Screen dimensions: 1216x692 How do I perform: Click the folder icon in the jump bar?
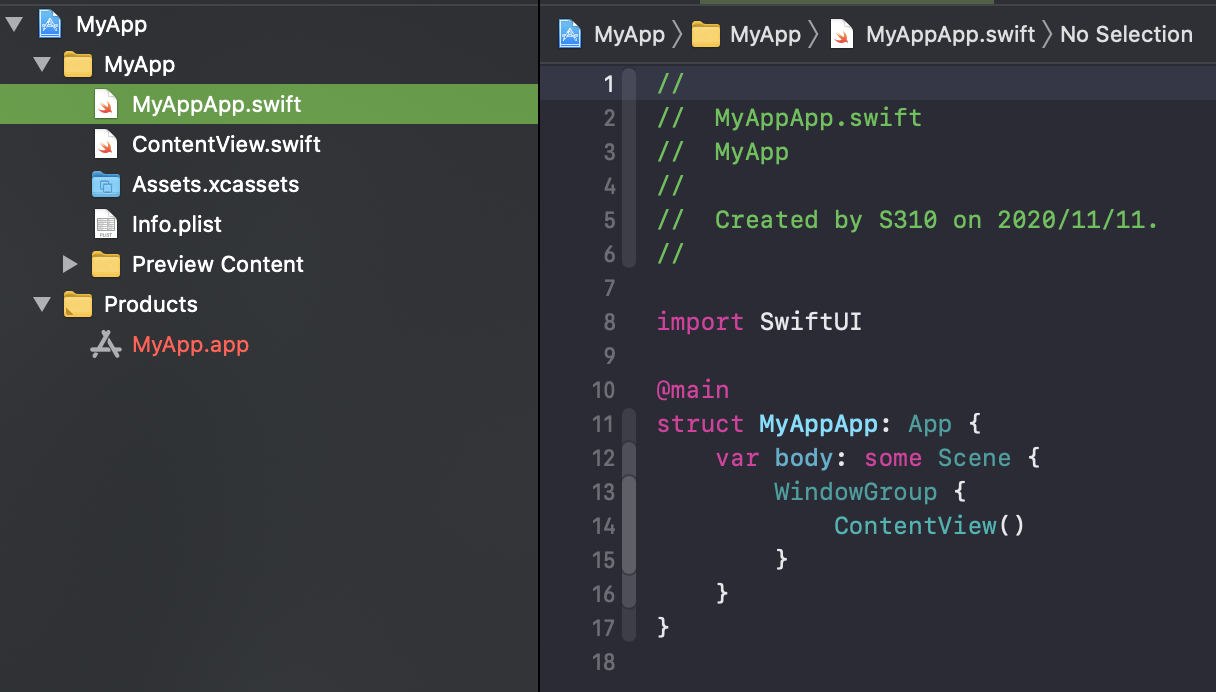[706, 35]
